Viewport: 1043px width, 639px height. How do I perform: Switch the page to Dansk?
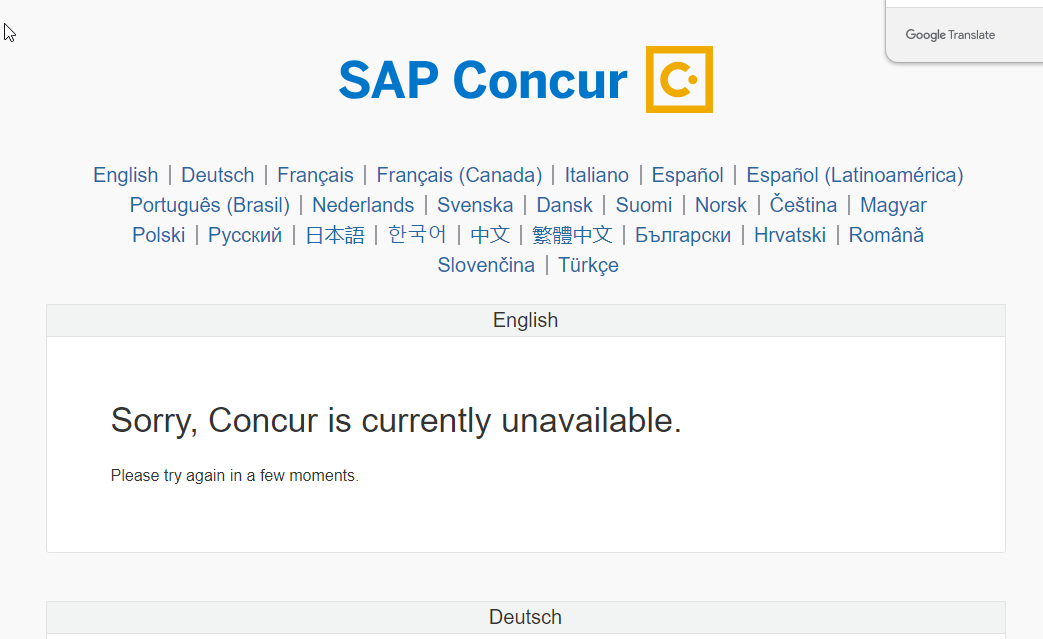[564, 204]
